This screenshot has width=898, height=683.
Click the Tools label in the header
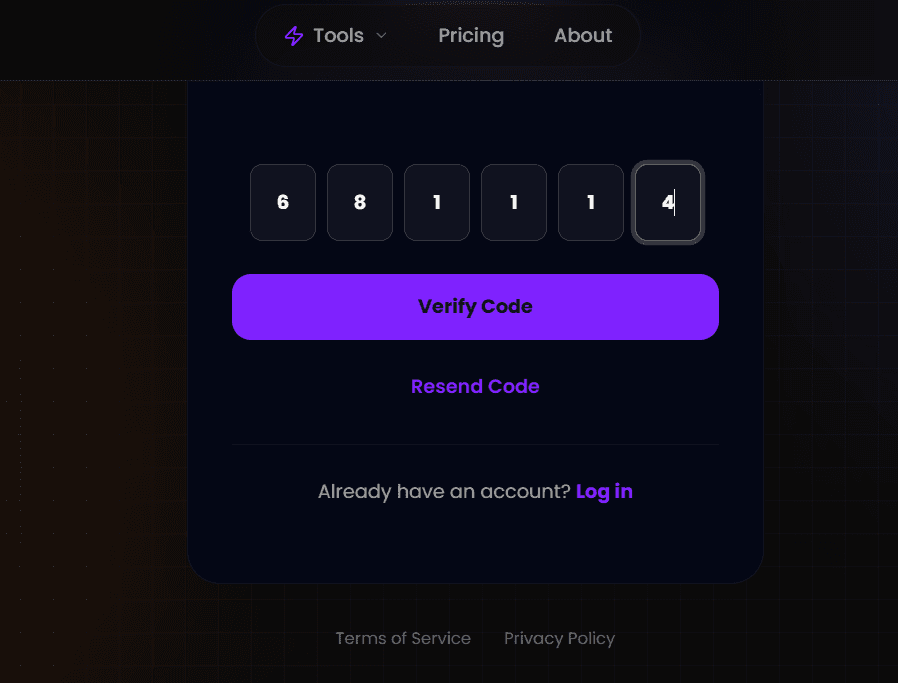click(337, 35)
